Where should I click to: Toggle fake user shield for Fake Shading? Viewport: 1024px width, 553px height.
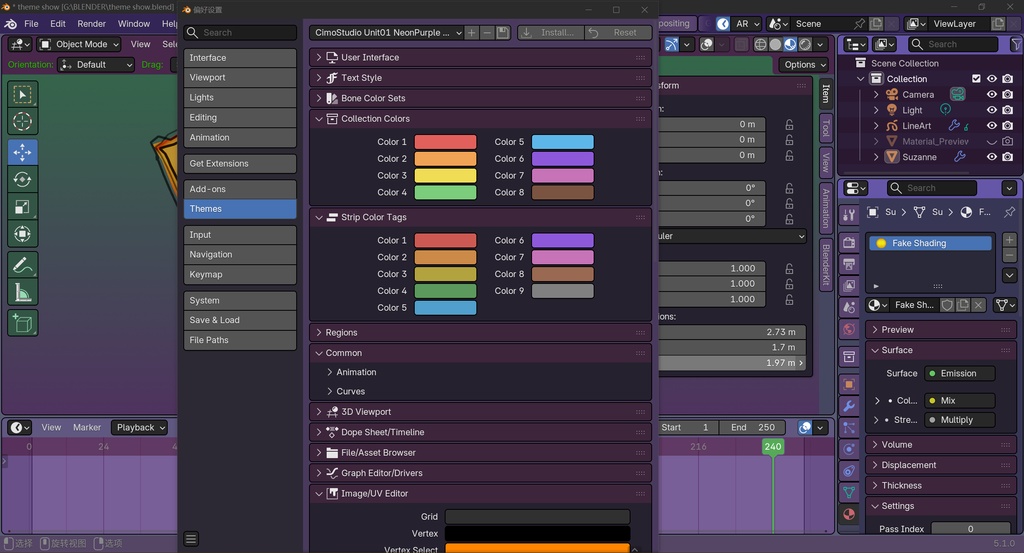947,305
